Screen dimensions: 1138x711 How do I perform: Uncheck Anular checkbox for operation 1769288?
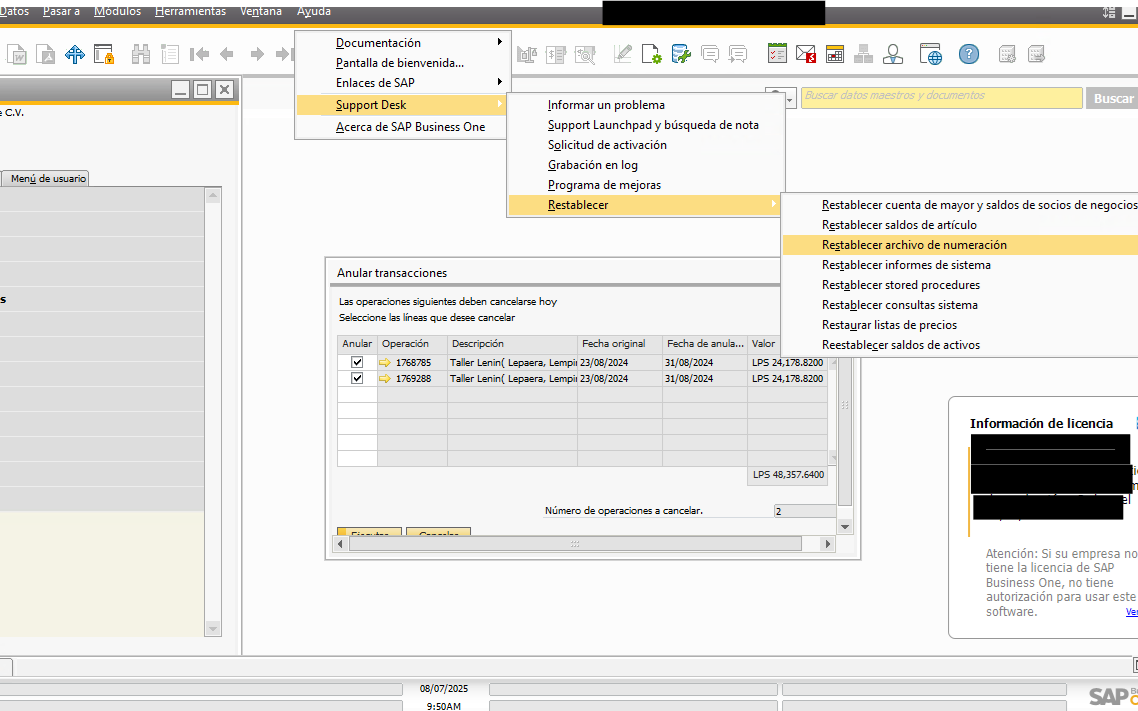(x=357, y=379)
